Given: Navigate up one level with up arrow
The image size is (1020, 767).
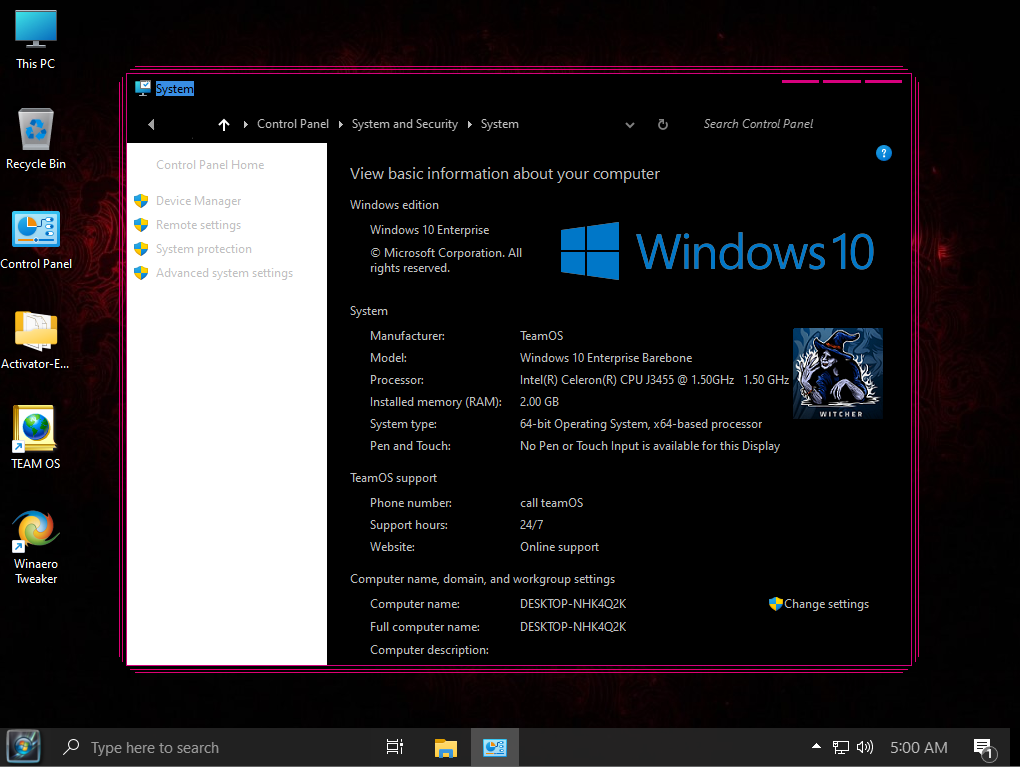Looking at the screenshot, I should pyautogui.click(x=224, y=124).
